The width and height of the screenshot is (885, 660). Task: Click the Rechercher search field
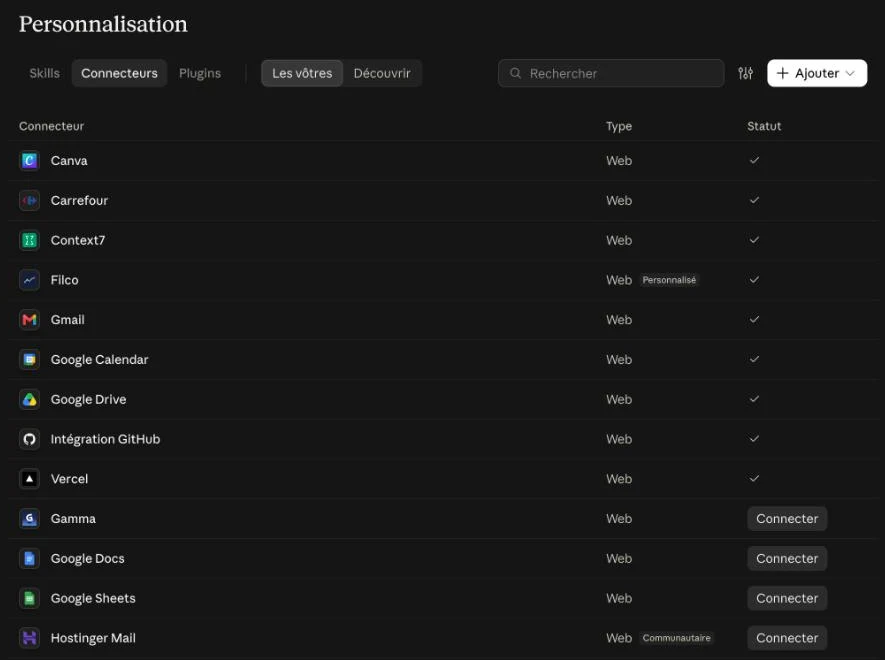click(611, 73)
